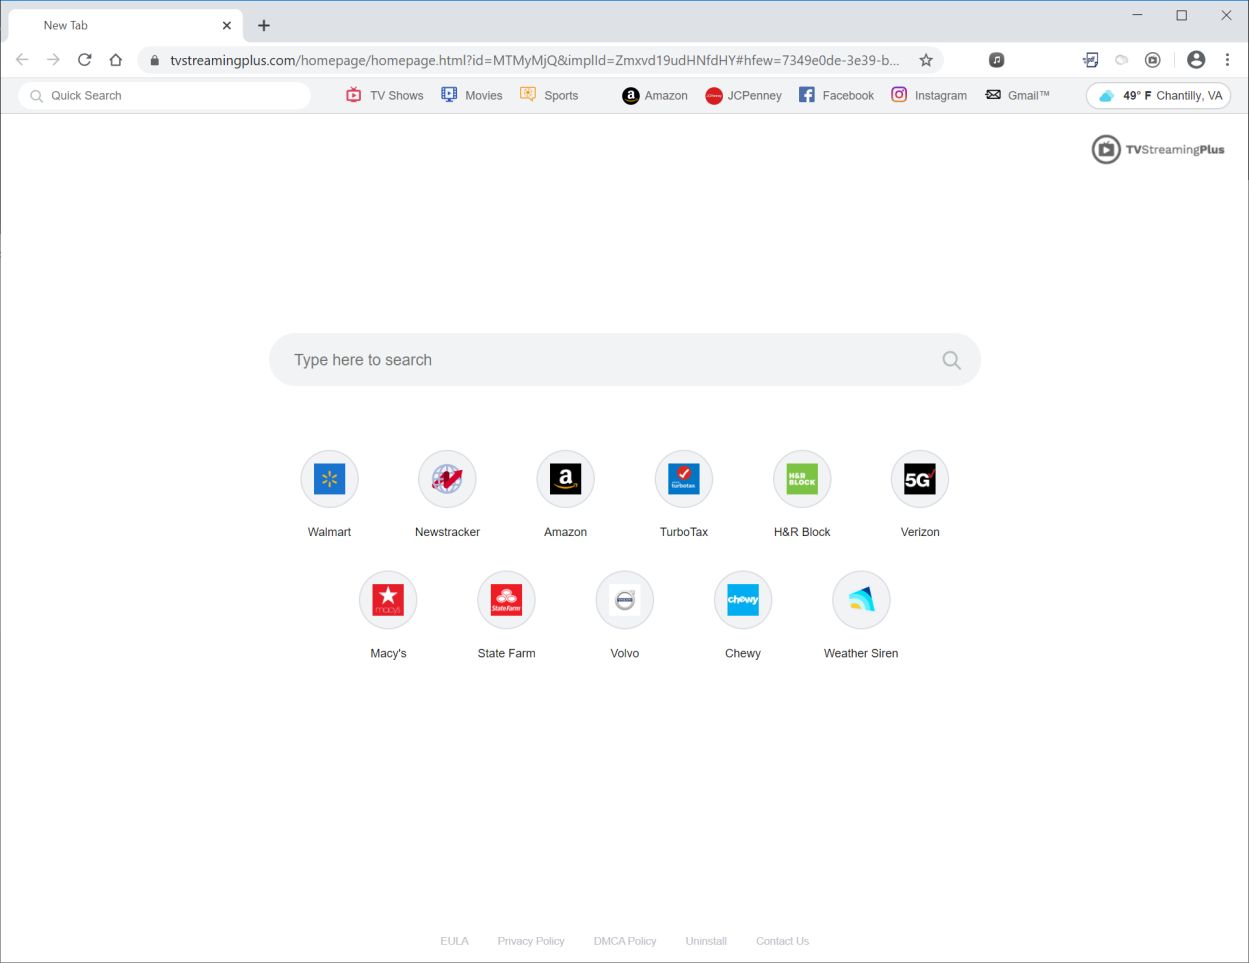This screenshot has width=1249, height=963.
Task: Click the 'State Farm' label
Action: pyautogui.click(x=506, y=653)
